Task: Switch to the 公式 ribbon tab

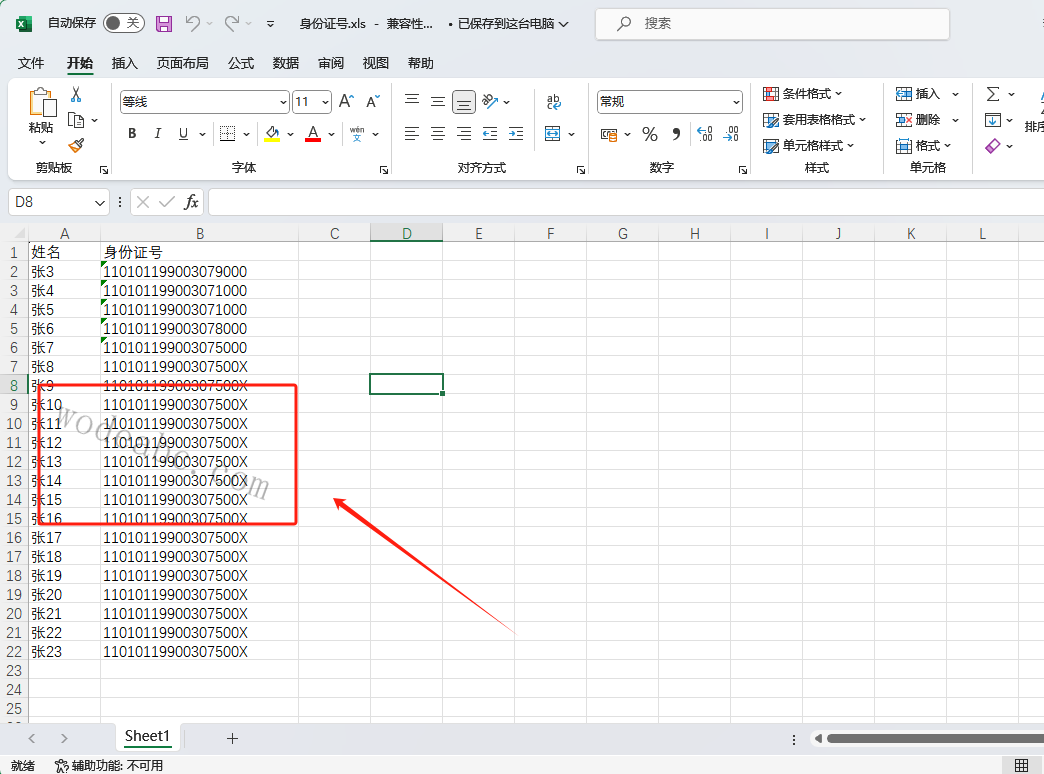Action: 241,63
